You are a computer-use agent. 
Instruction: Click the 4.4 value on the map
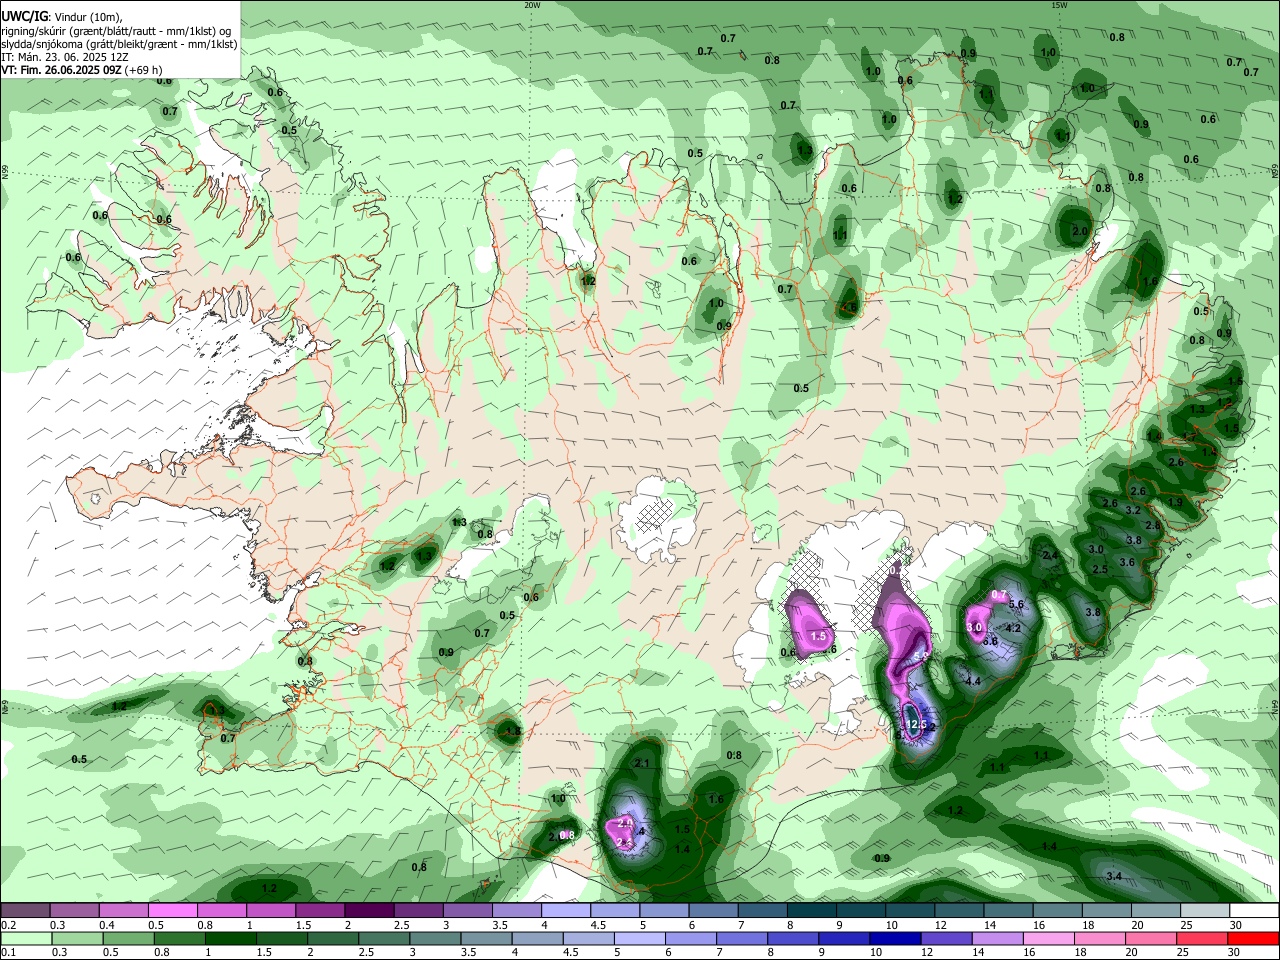pyautogui.click(x=972, y=680)
